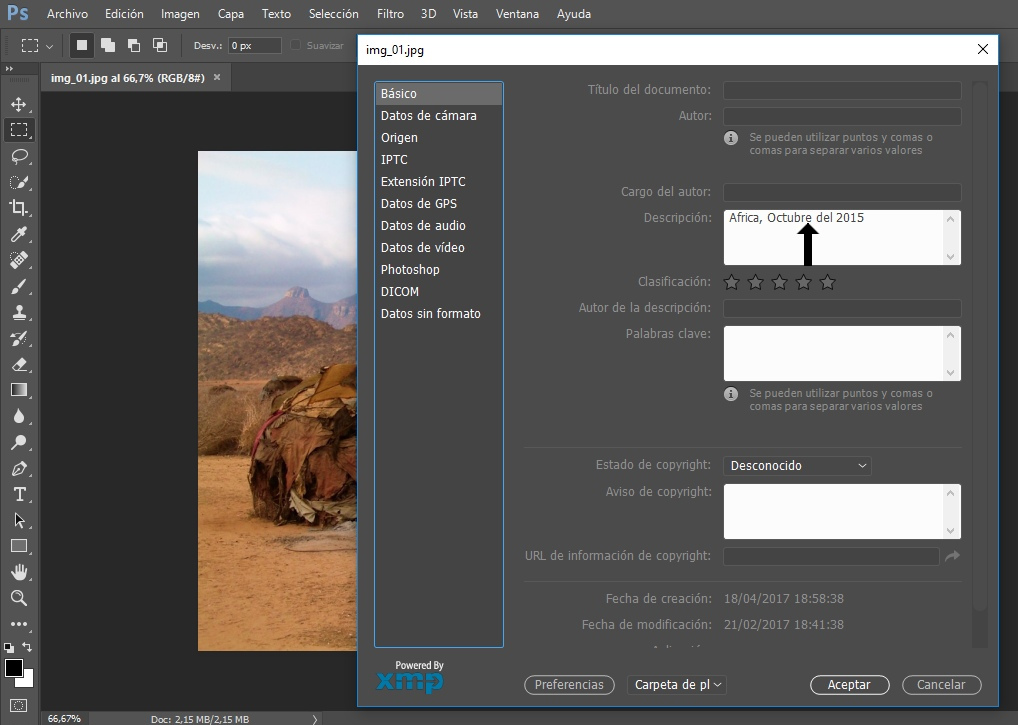Click the Título del documento field

(842, 90)
